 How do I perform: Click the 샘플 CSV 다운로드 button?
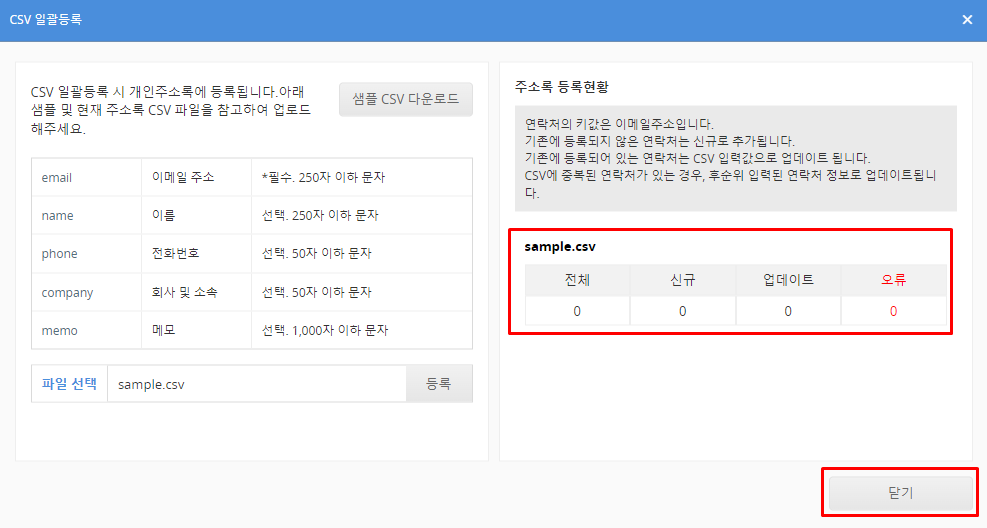[405, 99]
